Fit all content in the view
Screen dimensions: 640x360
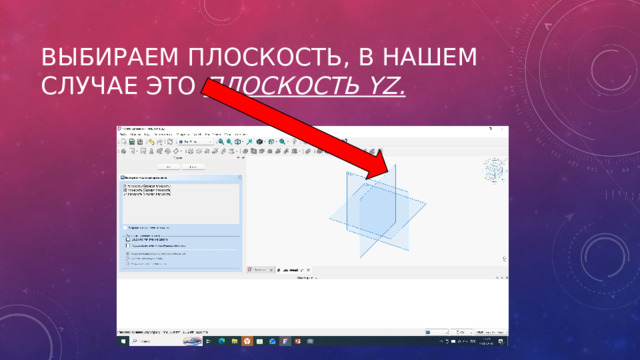[x=221, y=142]
